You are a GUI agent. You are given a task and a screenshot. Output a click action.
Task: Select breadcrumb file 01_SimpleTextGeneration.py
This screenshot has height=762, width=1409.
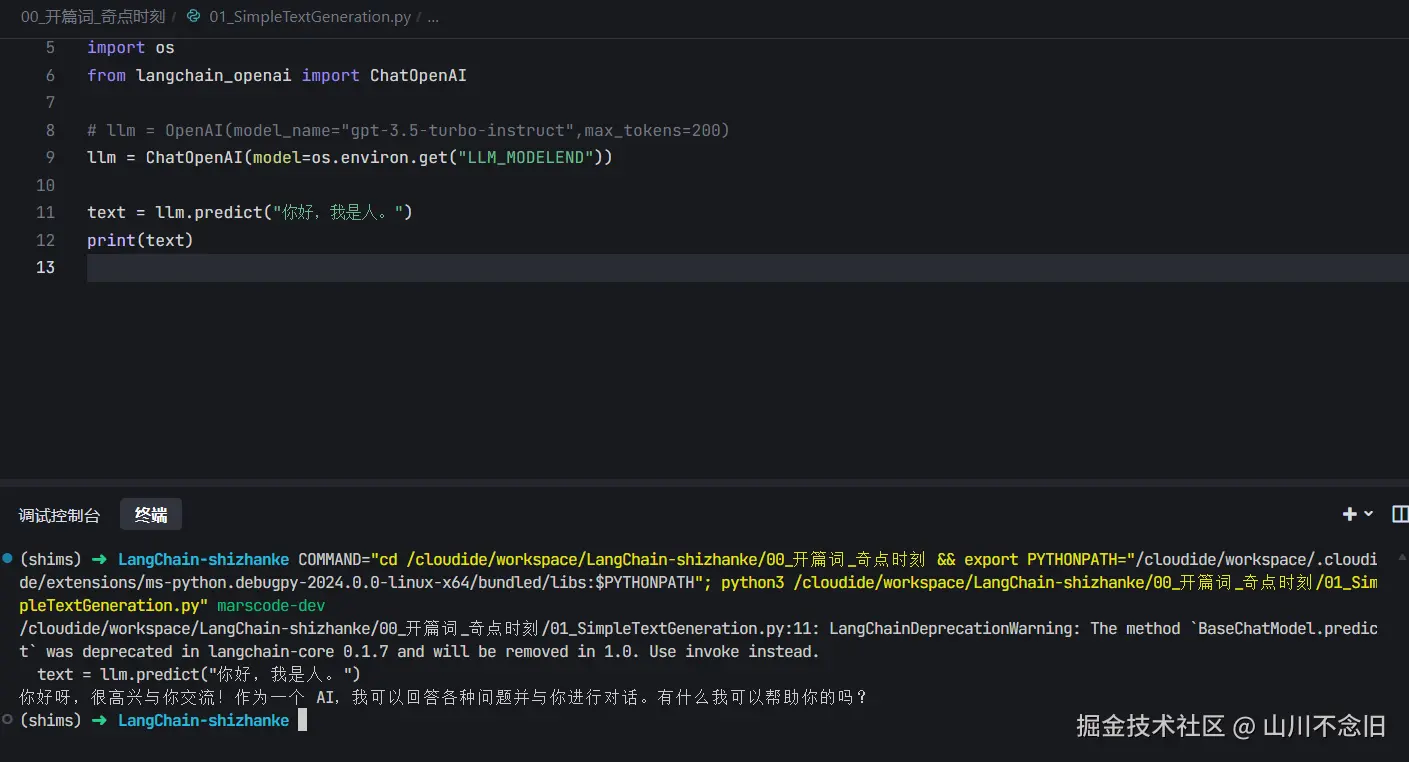[x=309, y=17]
